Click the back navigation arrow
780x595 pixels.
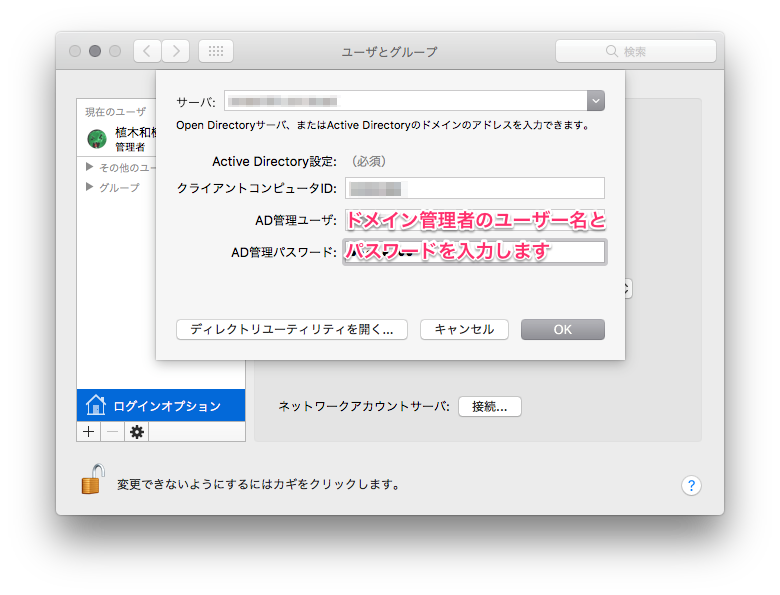tap(147, 51)
